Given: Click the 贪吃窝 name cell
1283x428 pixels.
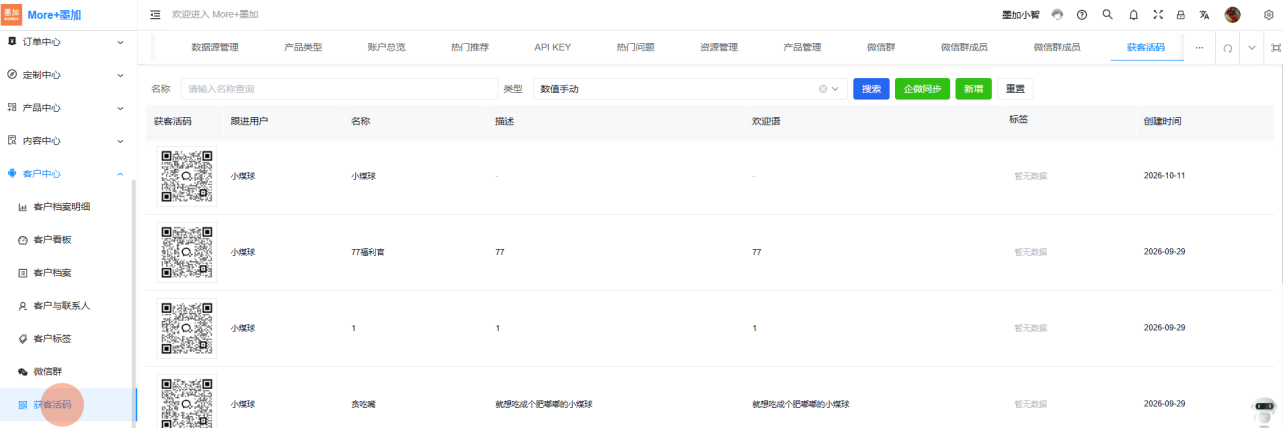Looking at the screenshot, I should (x=363, y=404).
